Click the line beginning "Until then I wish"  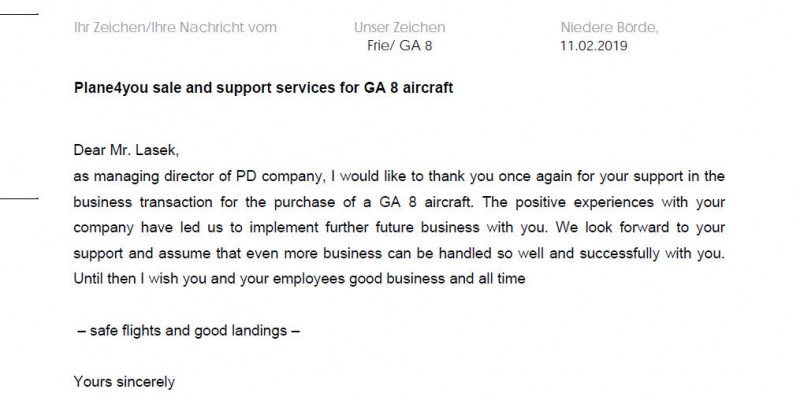click(130, 278)
